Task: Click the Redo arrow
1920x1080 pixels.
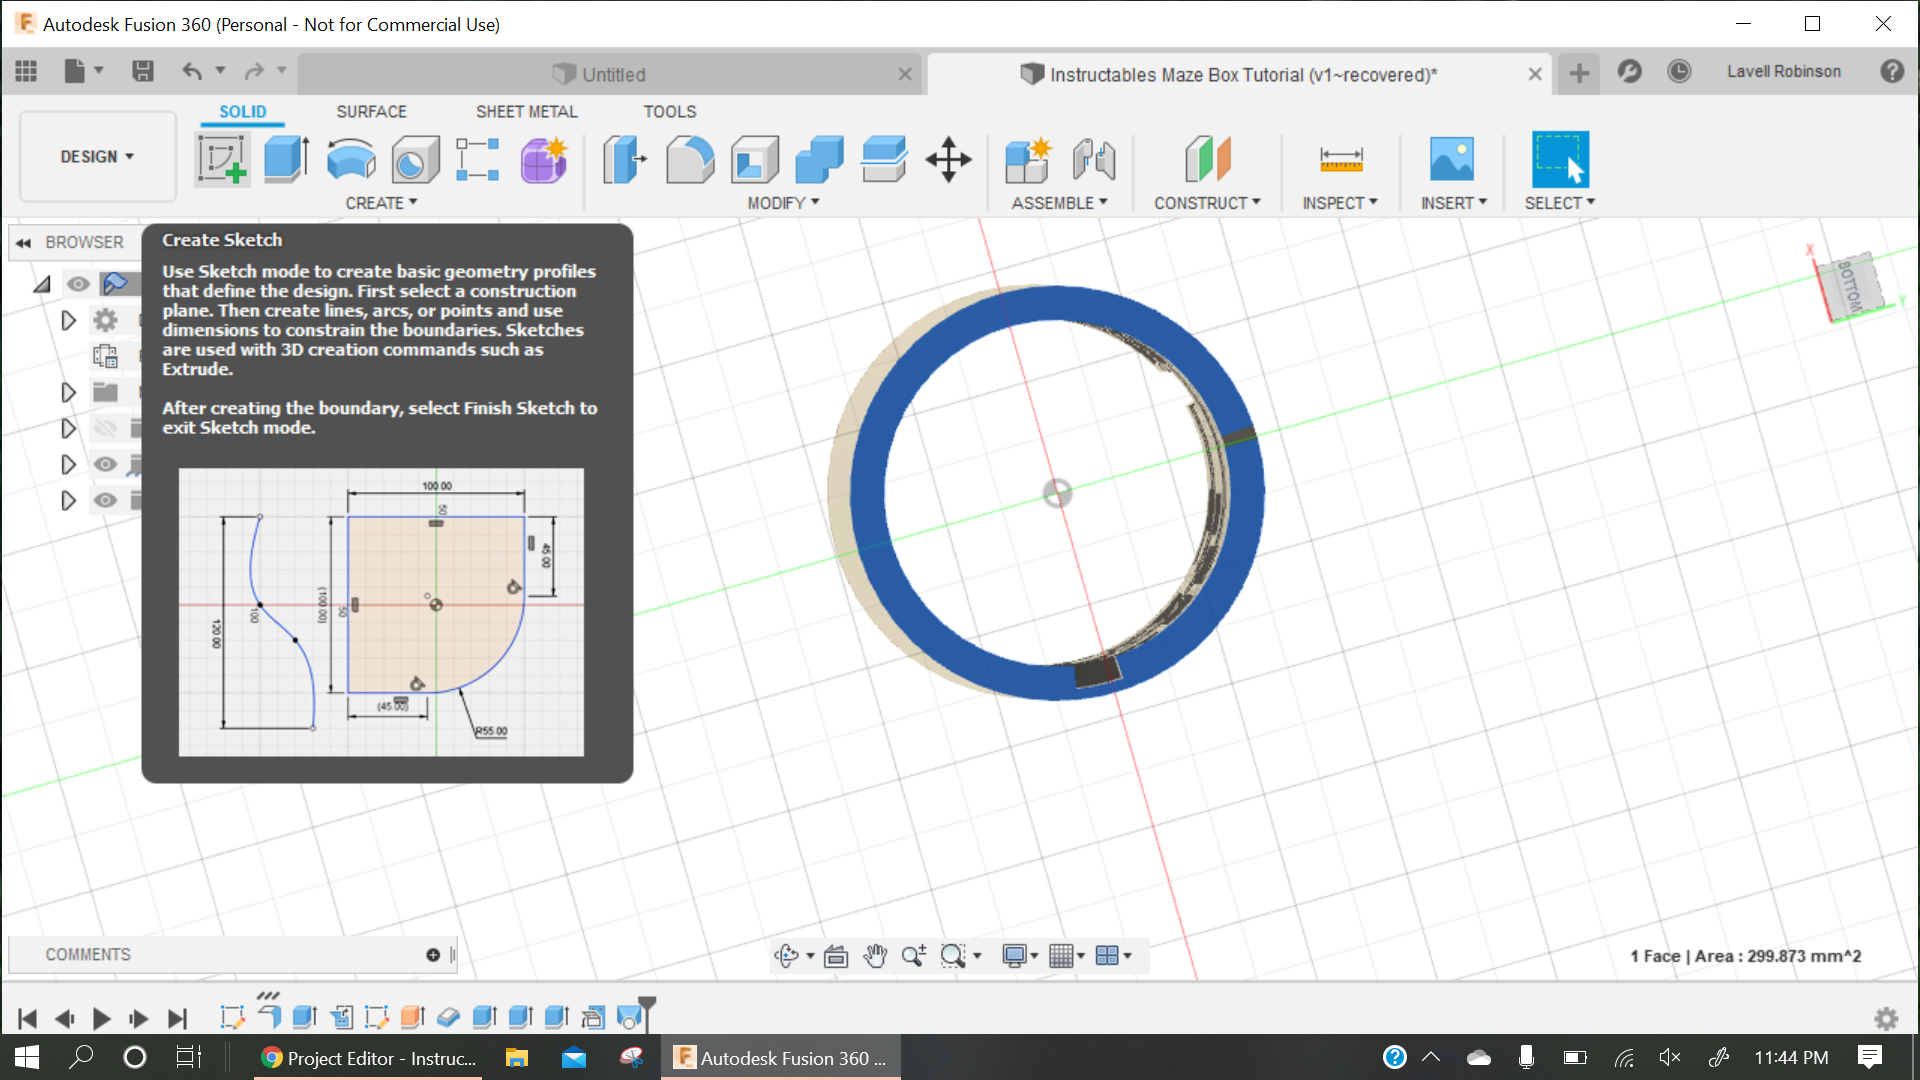Action: click(x=254, y=71)
